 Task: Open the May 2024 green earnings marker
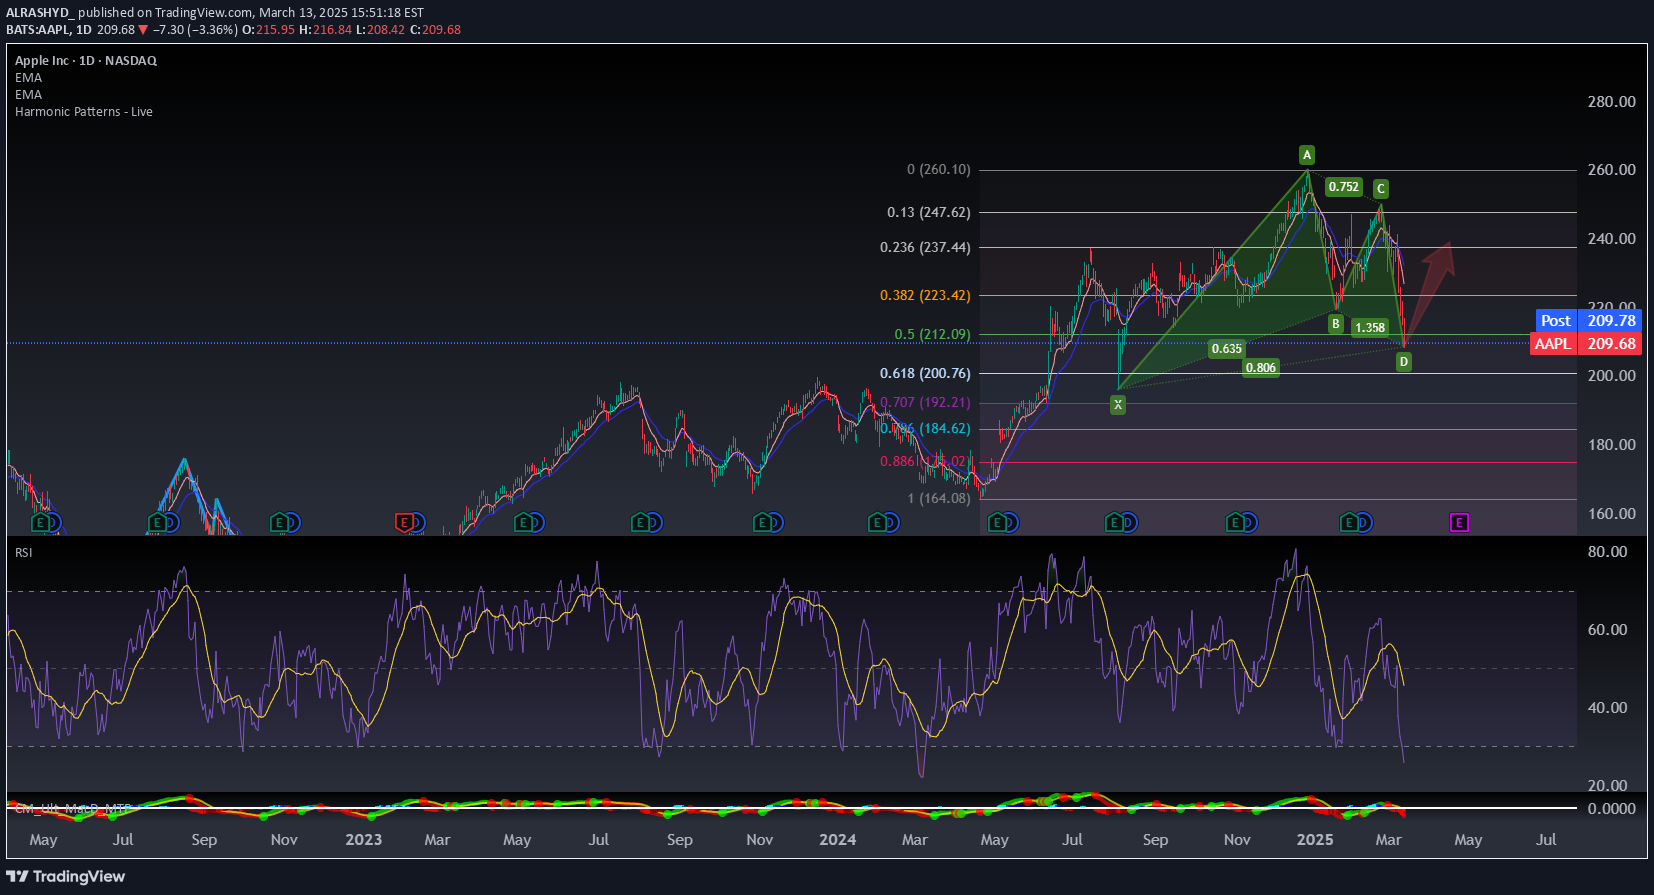997,522
